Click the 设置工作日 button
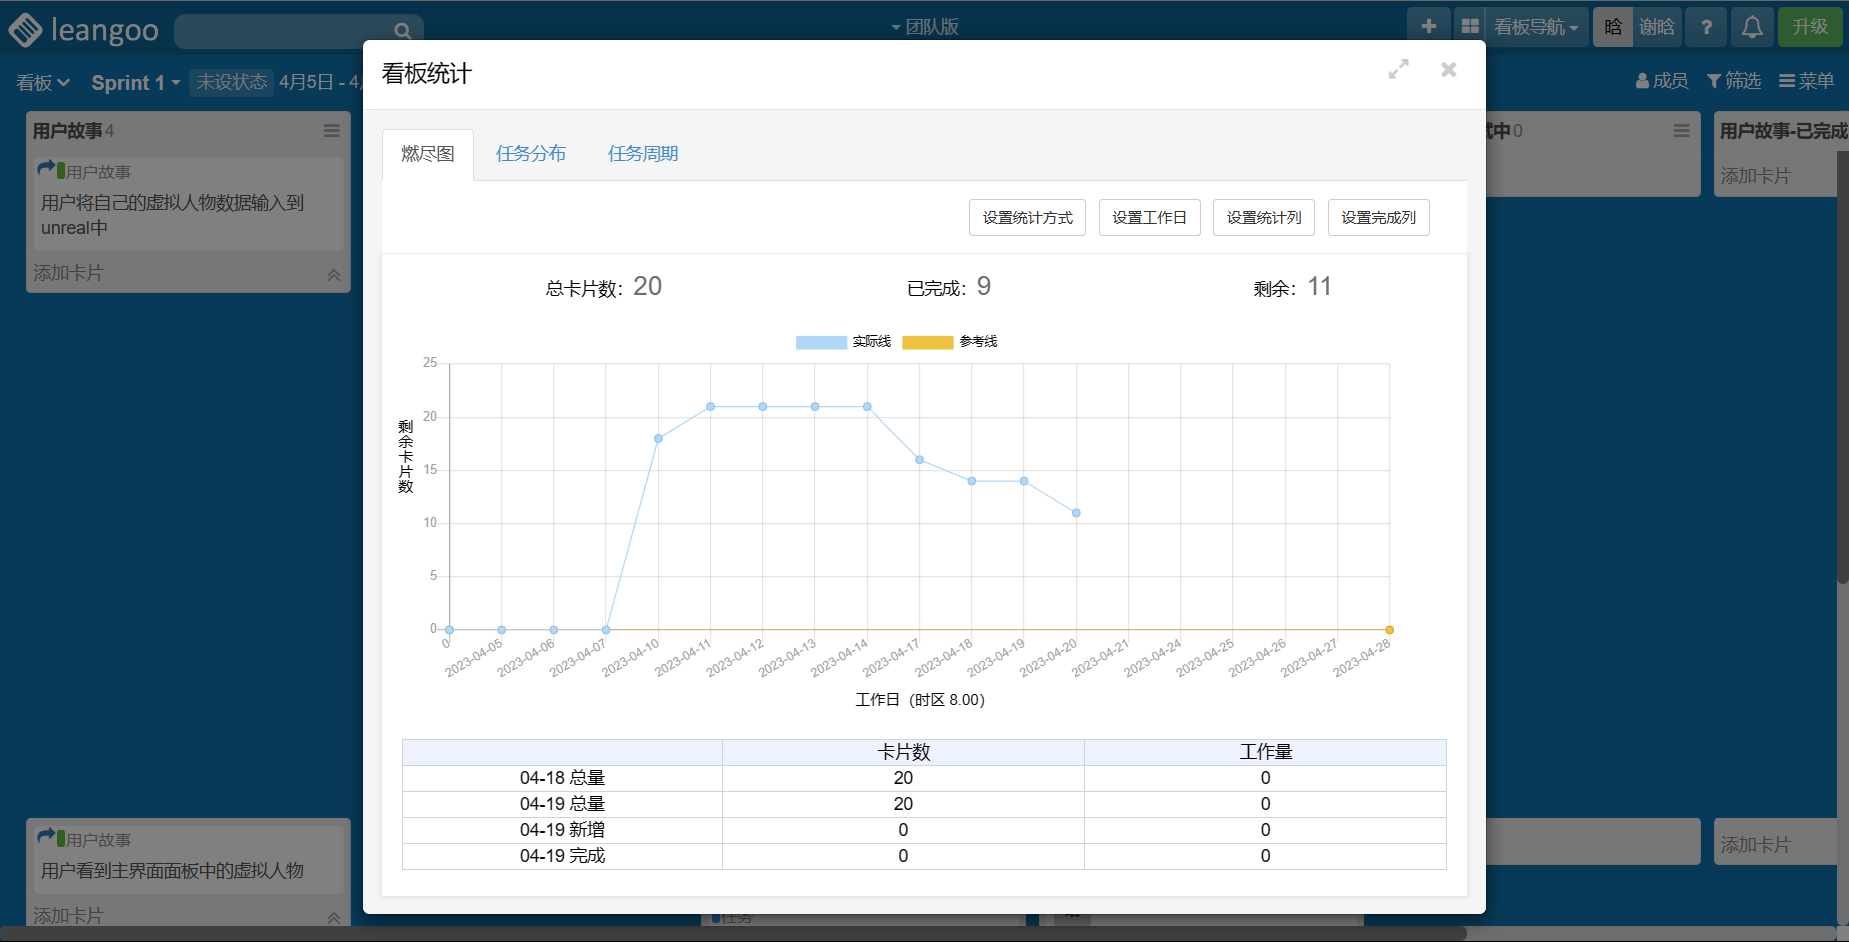This screenshot has width=1849, height=942. tap(1149, 218)
